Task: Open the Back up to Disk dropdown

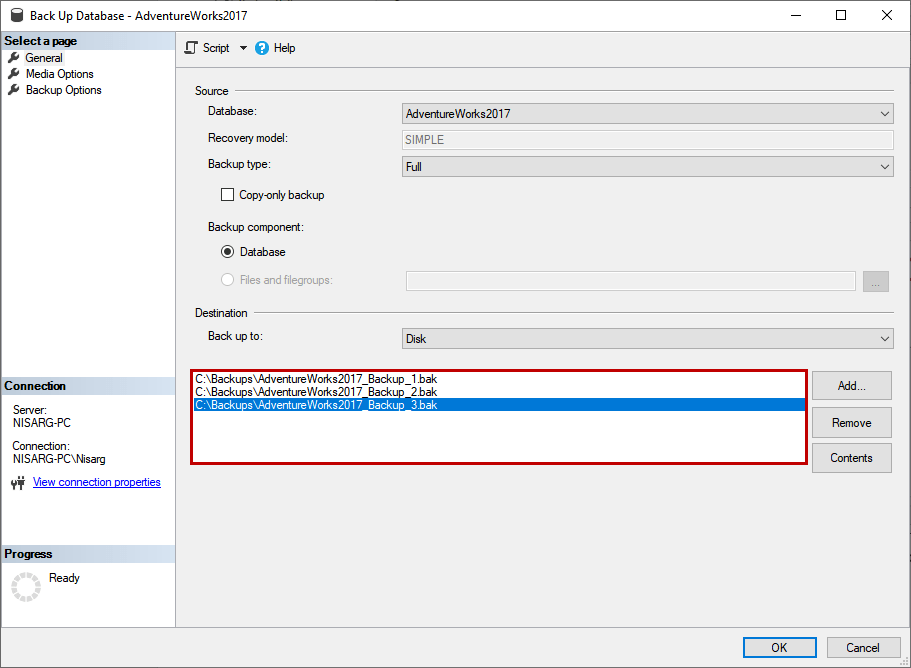Action: (884, 338)
